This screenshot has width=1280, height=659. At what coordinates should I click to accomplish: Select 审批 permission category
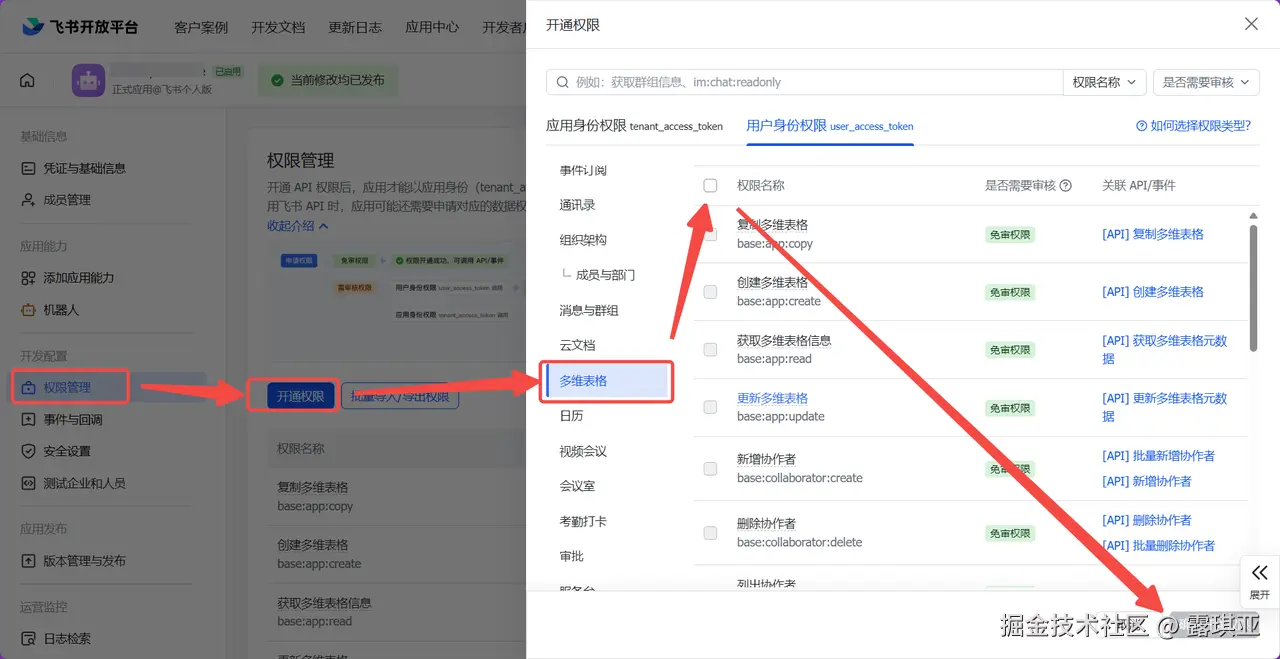coord(571,556)
